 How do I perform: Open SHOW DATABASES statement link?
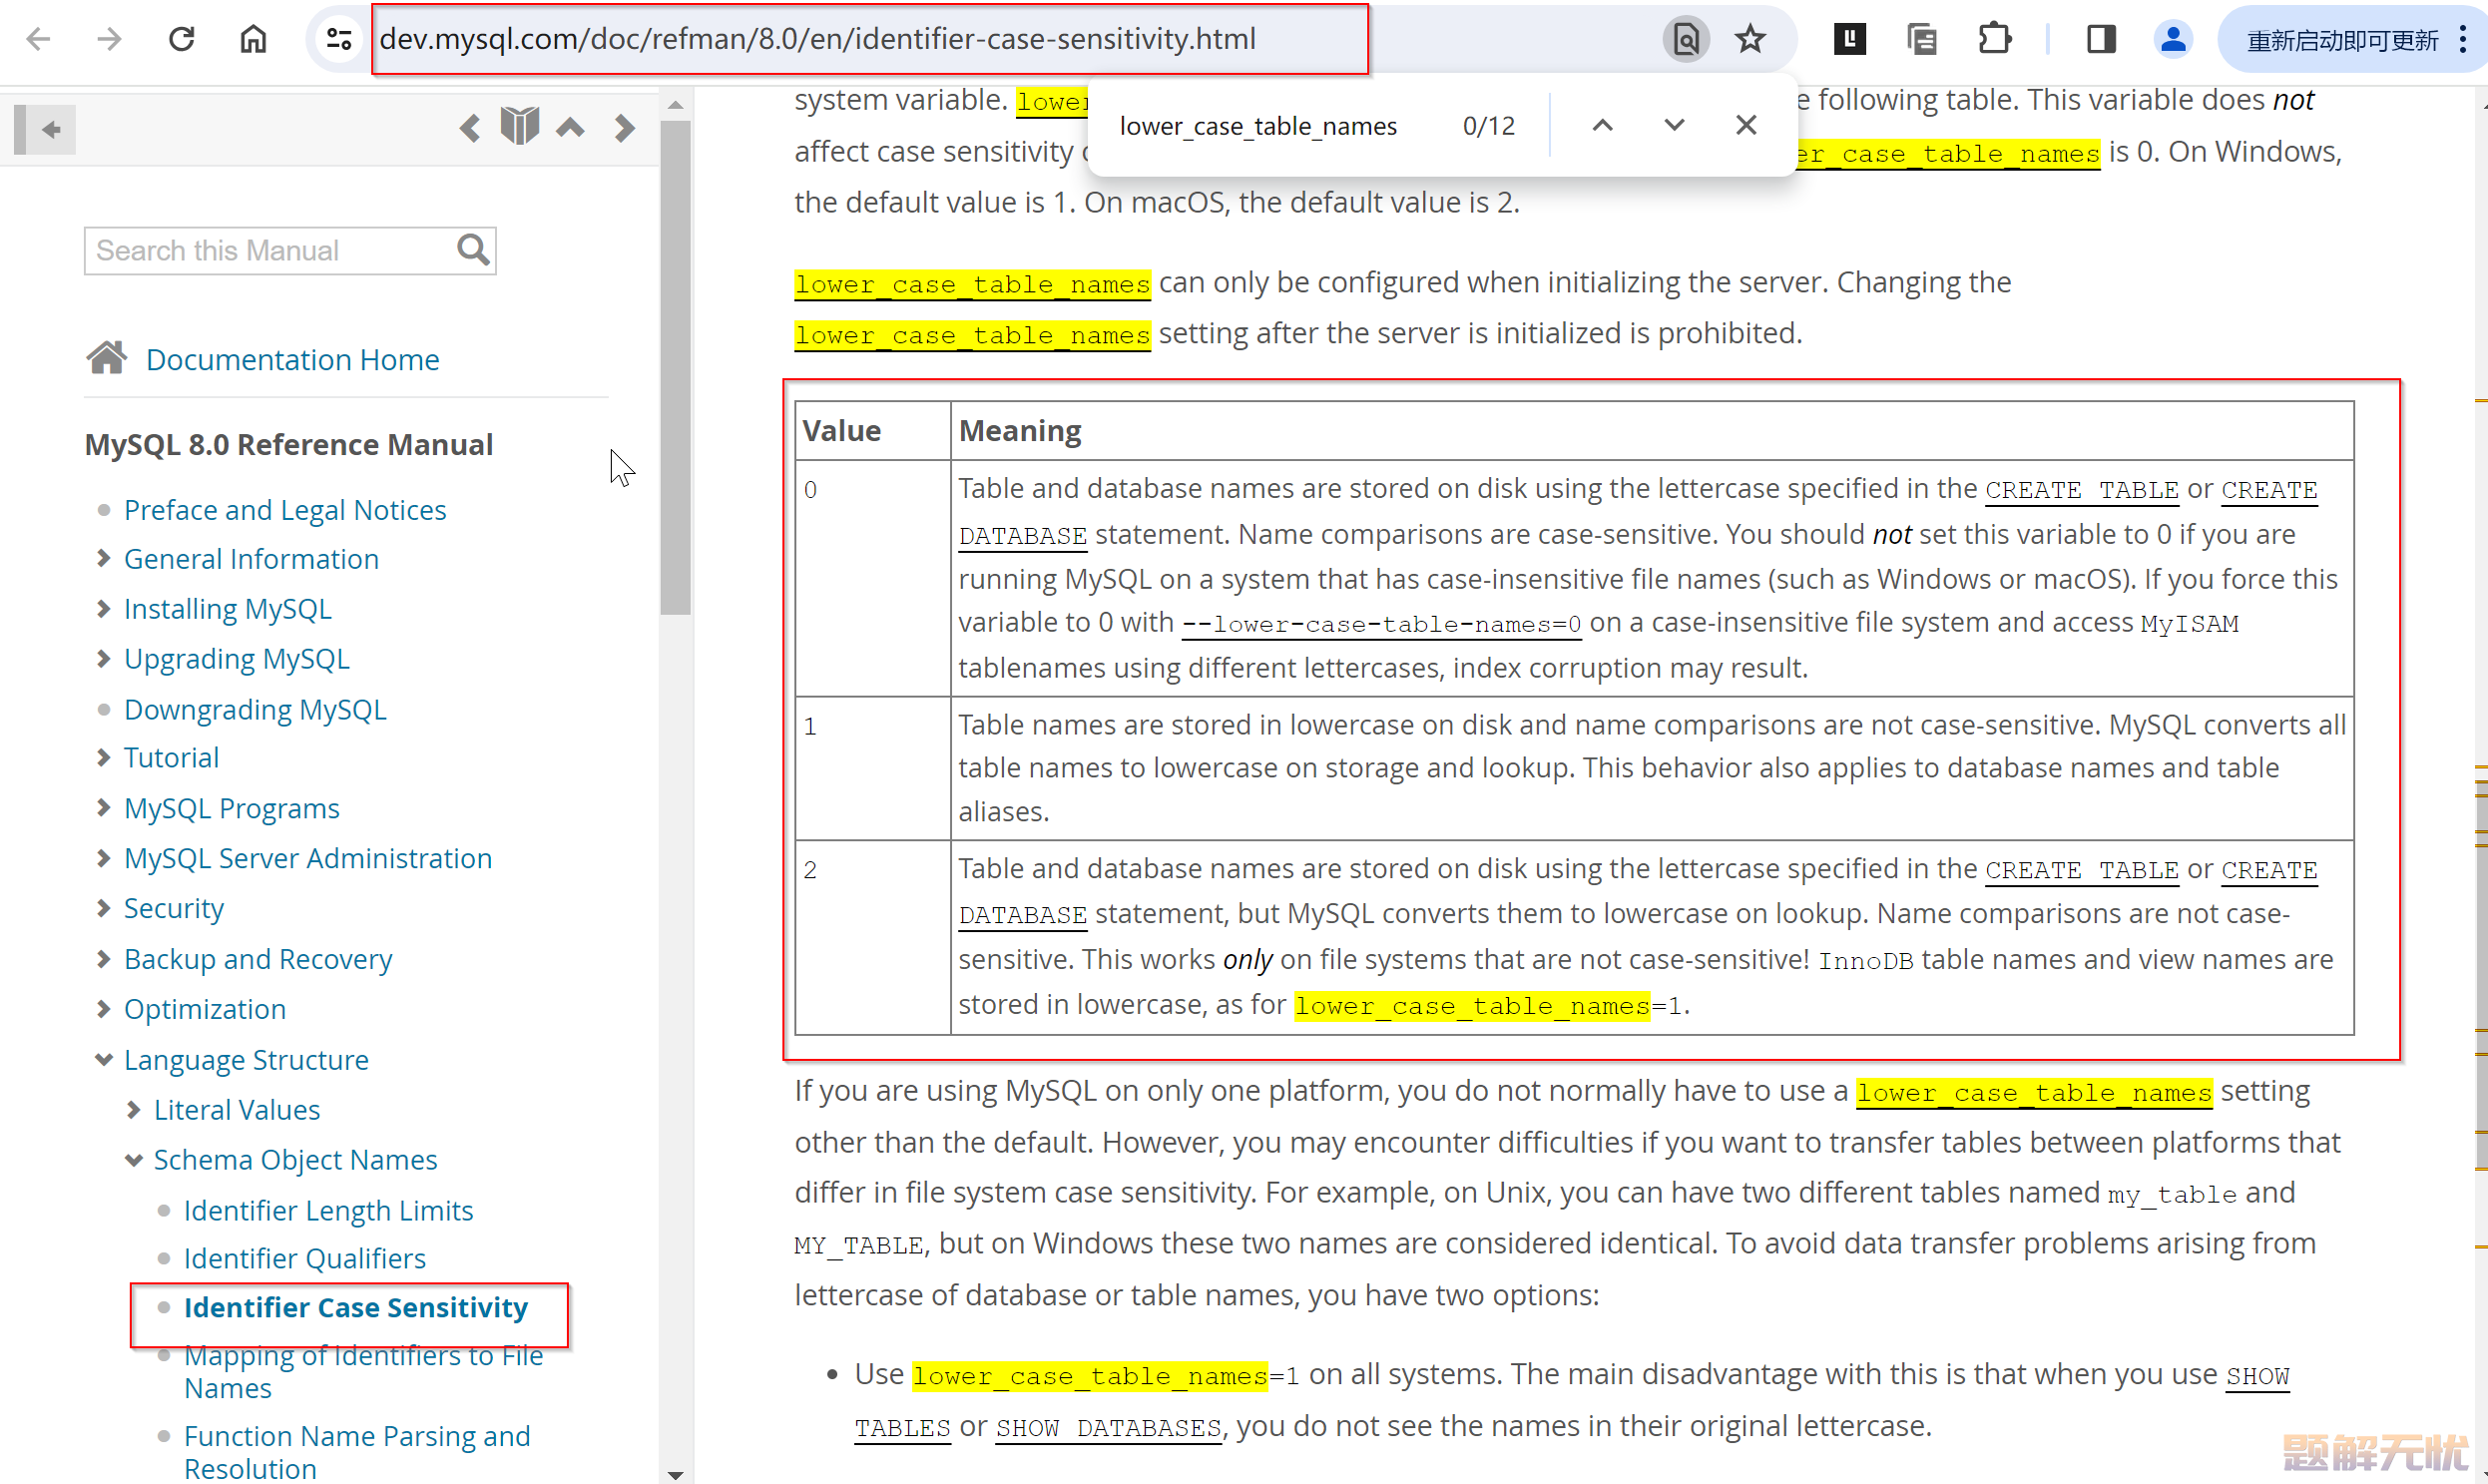point(1108,1427)
